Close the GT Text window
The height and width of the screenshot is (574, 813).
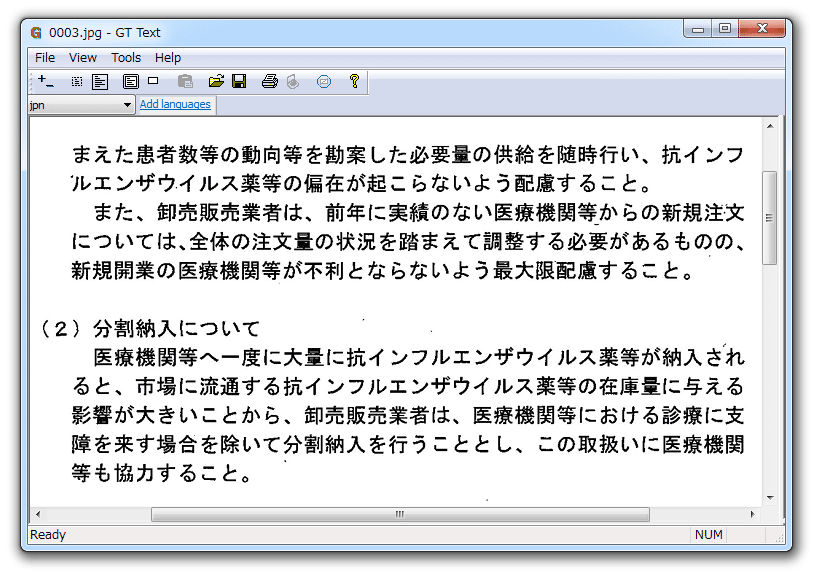point(762,29)
